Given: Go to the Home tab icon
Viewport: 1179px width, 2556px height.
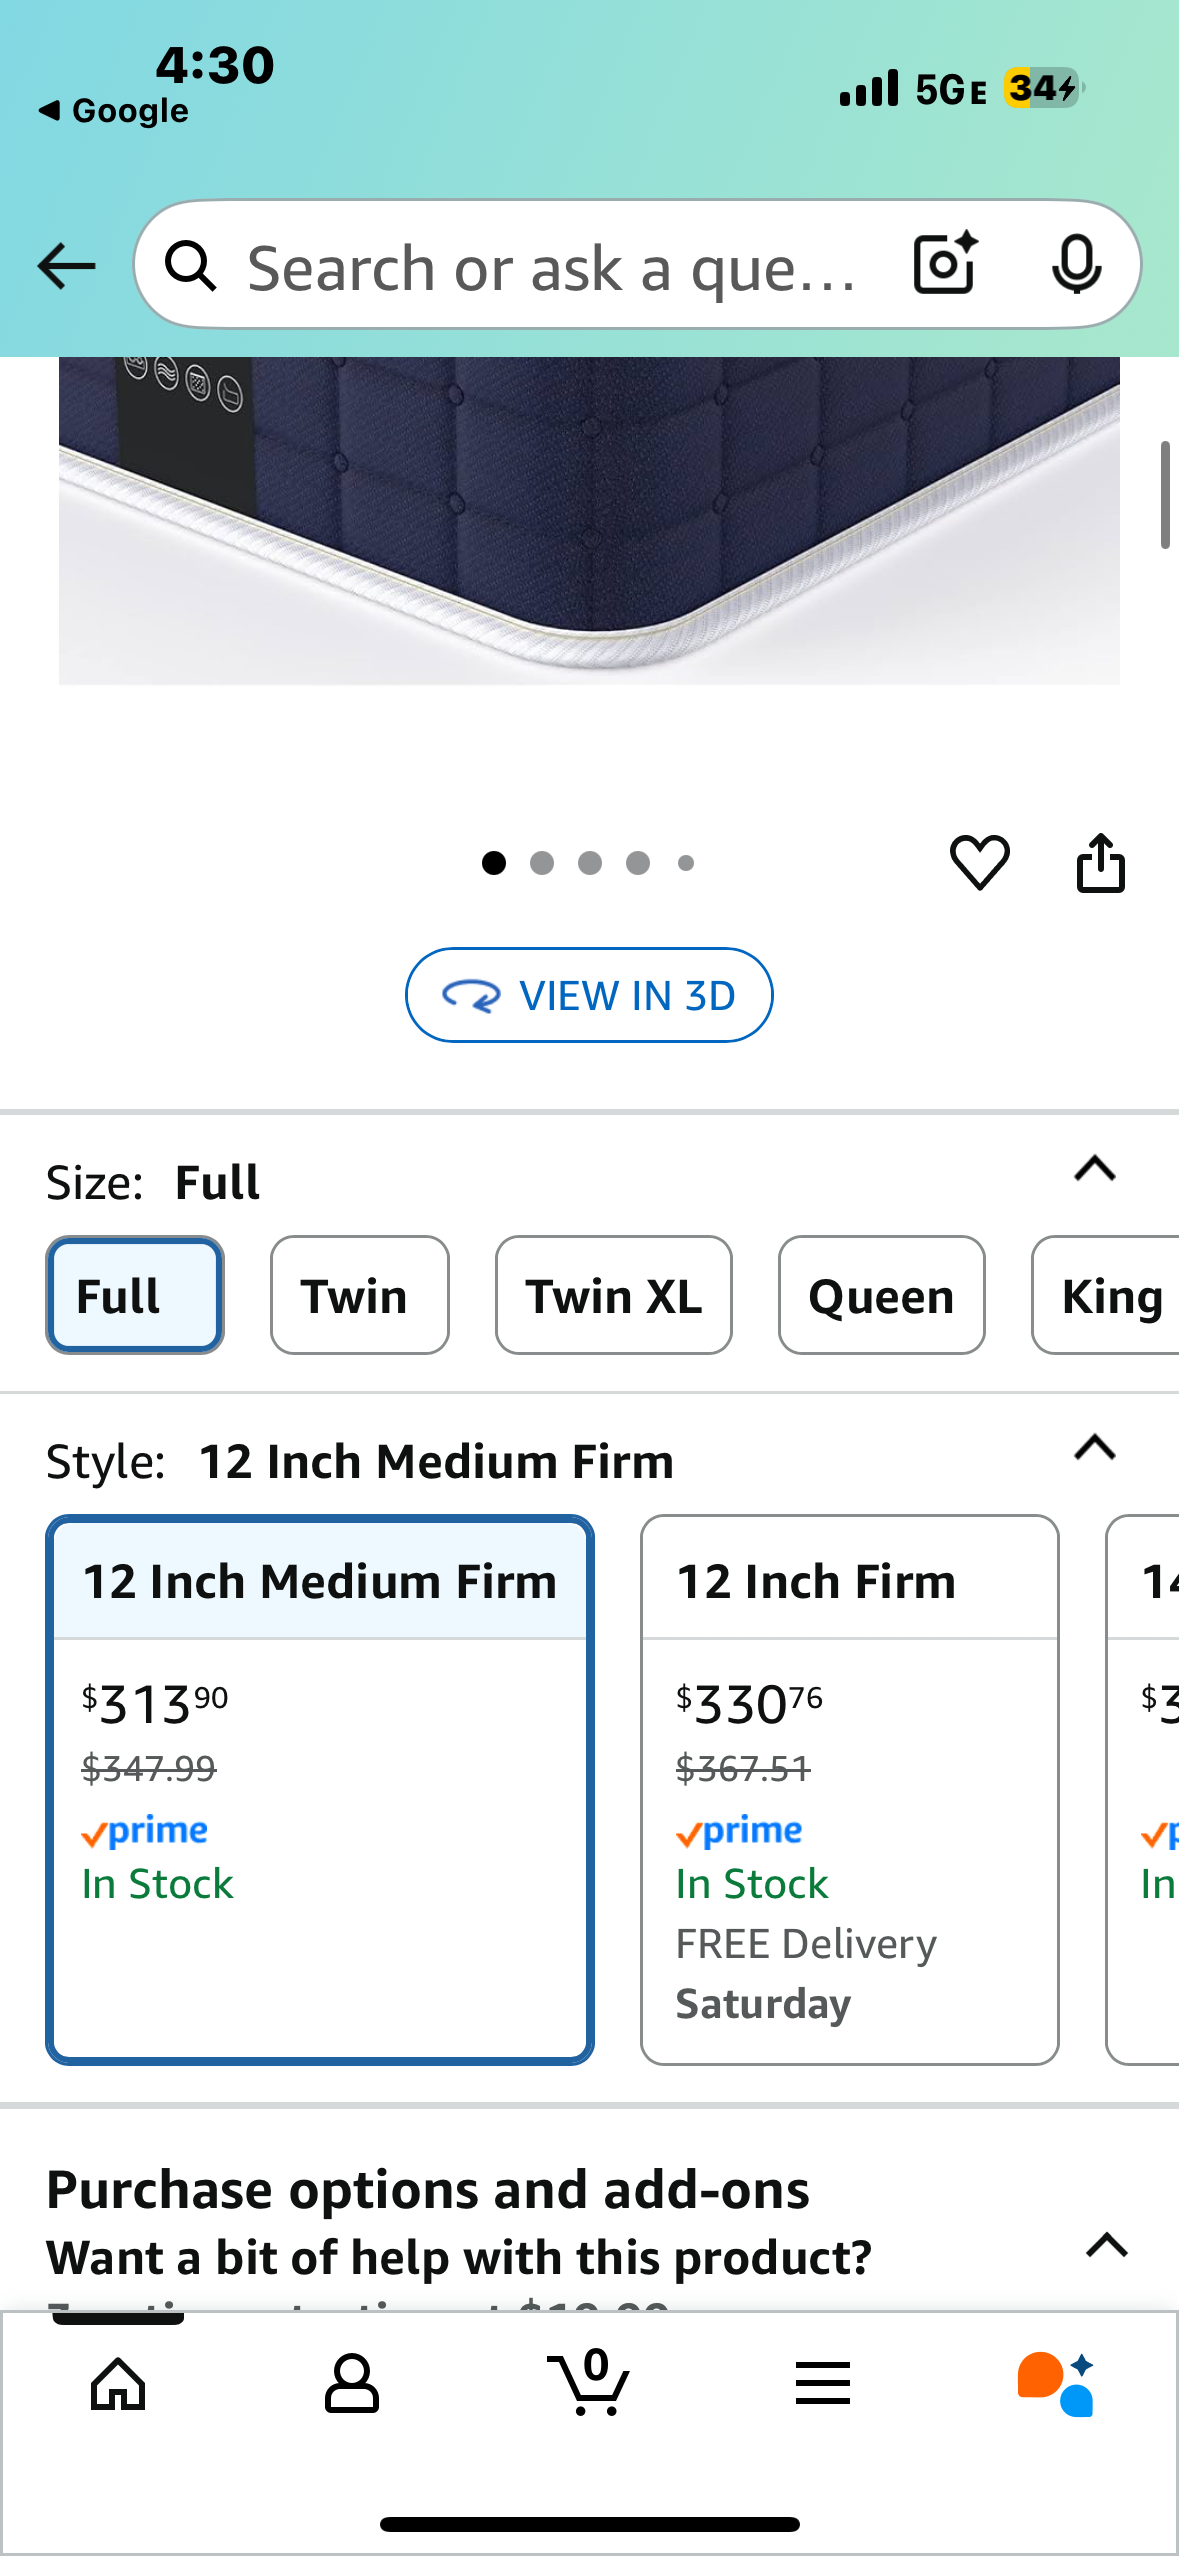Looking at the screenshot, I should (x=118, y=2384).
